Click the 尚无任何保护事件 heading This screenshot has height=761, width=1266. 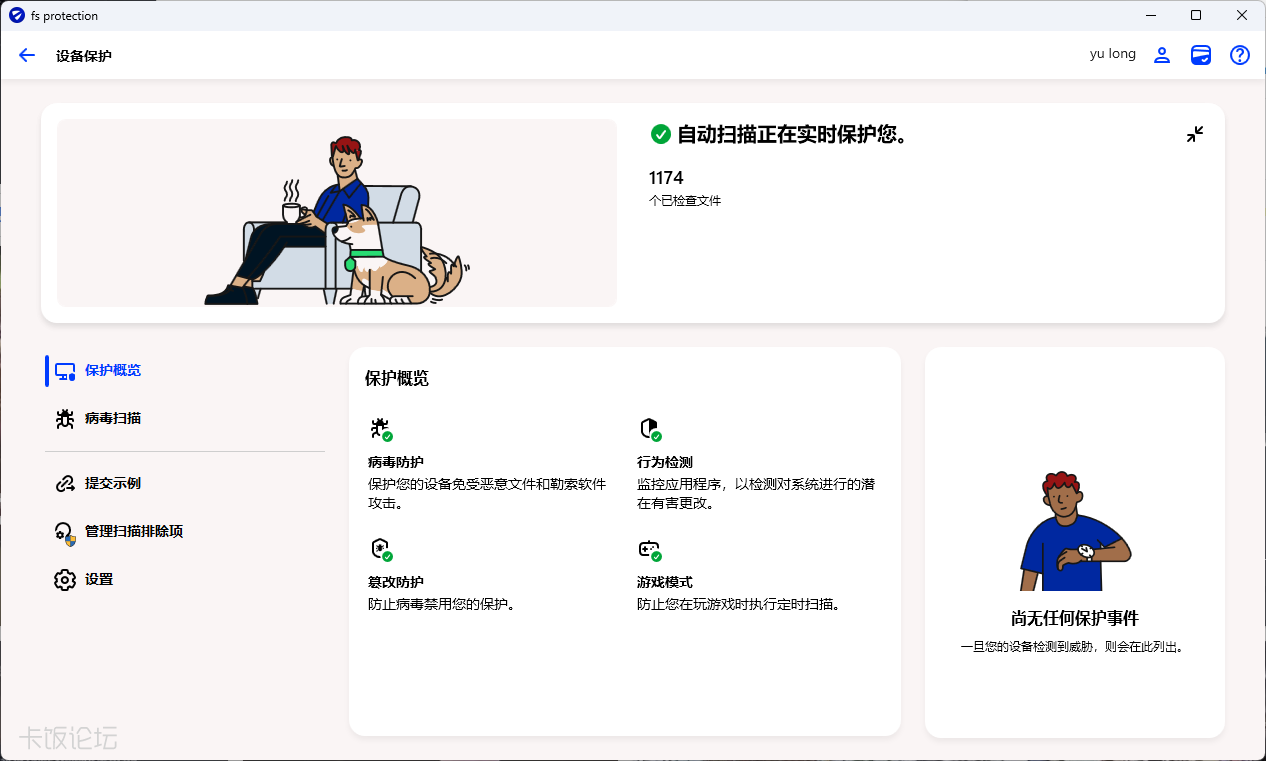[1075, 618]
